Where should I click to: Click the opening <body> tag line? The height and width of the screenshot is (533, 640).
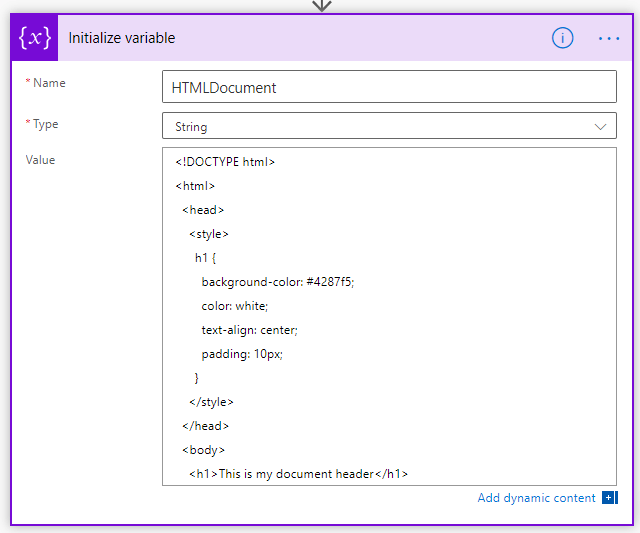click(x=203, y=450)
